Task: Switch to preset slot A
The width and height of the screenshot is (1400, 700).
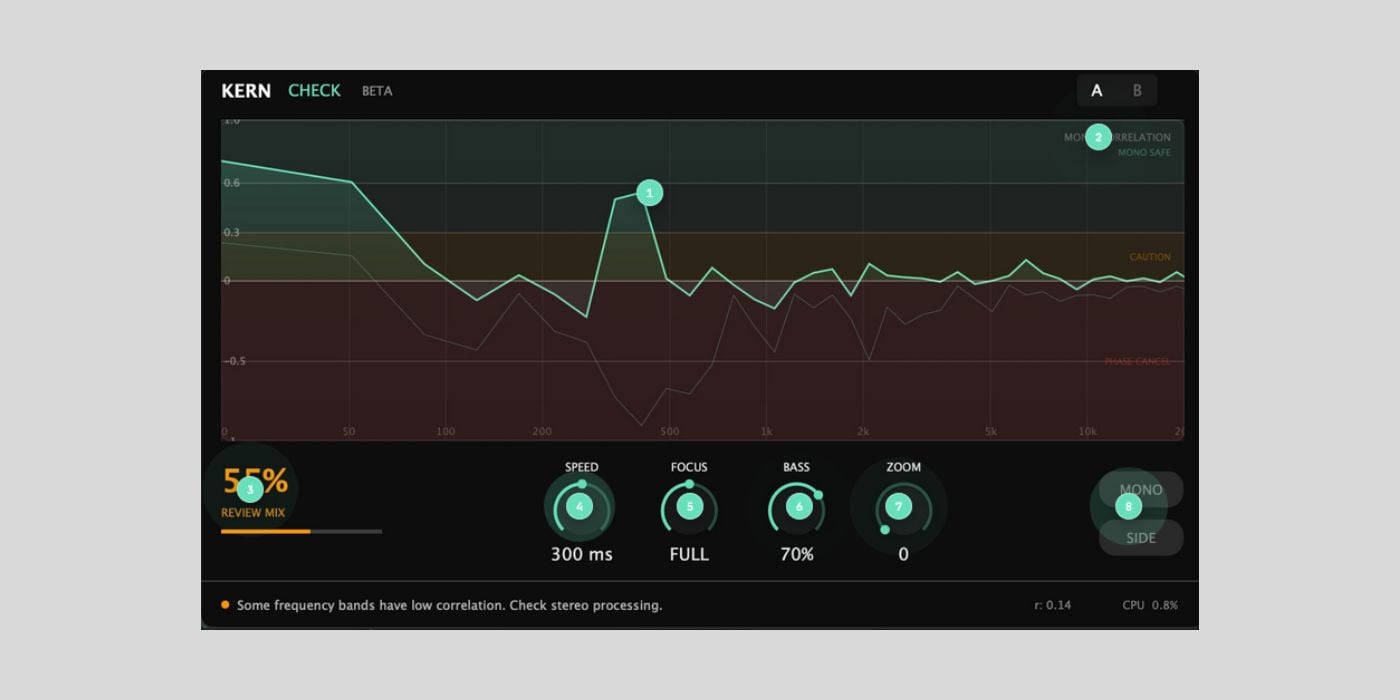Action: pos(1096,90)
